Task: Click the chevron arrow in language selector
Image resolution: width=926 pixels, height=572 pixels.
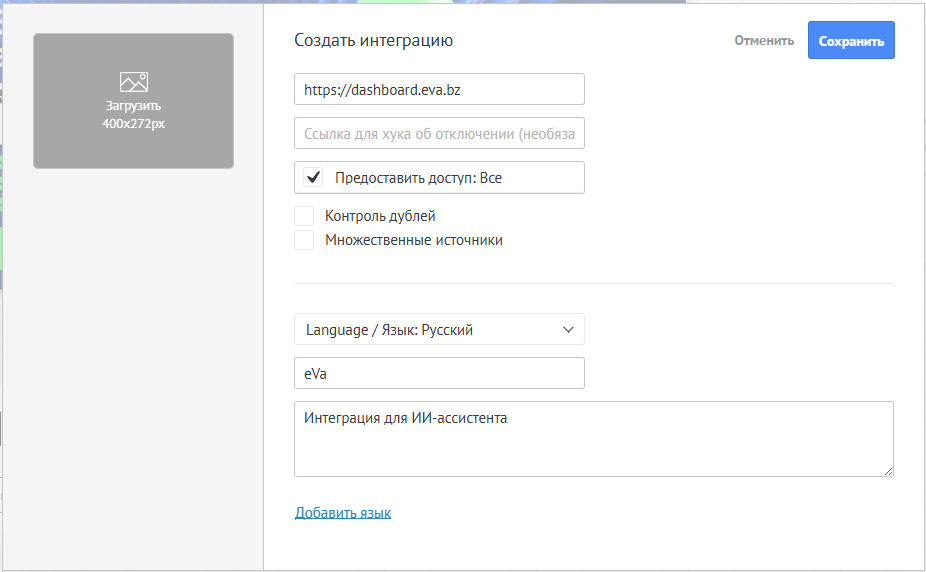Action: [568, 329]
